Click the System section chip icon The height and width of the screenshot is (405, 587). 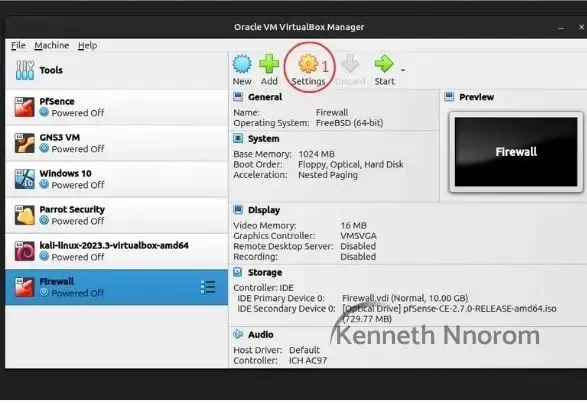click(x=238, y=138)
